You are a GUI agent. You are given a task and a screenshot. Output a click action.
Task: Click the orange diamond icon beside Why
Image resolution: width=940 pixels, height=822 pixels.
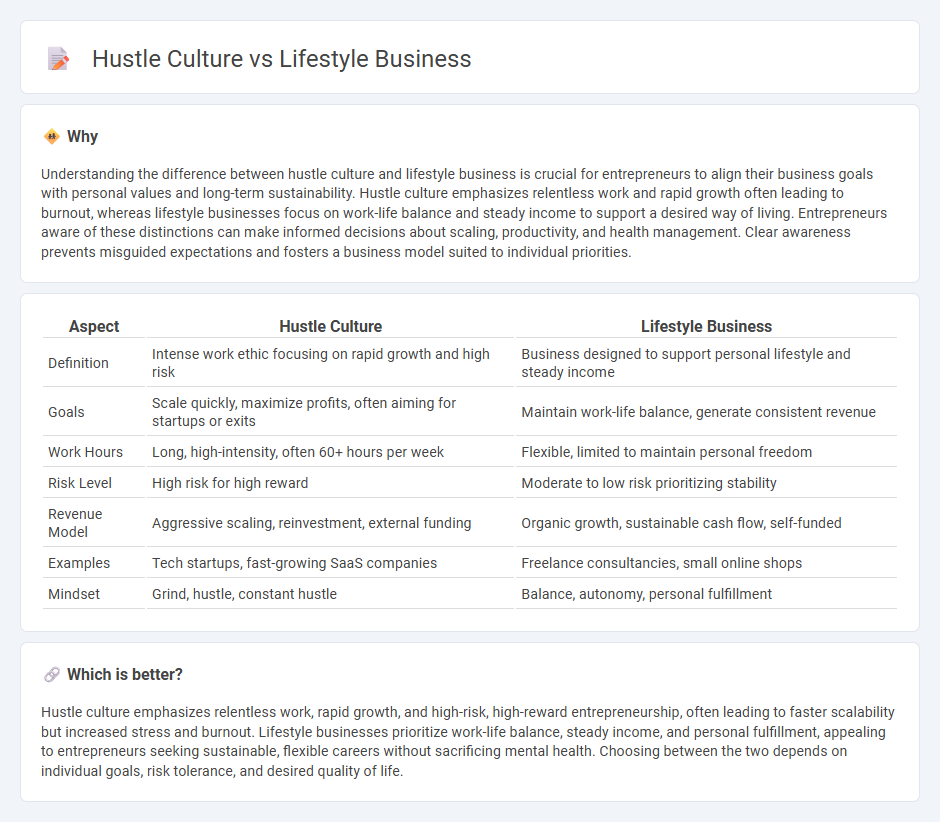click(x=52, y=137)
